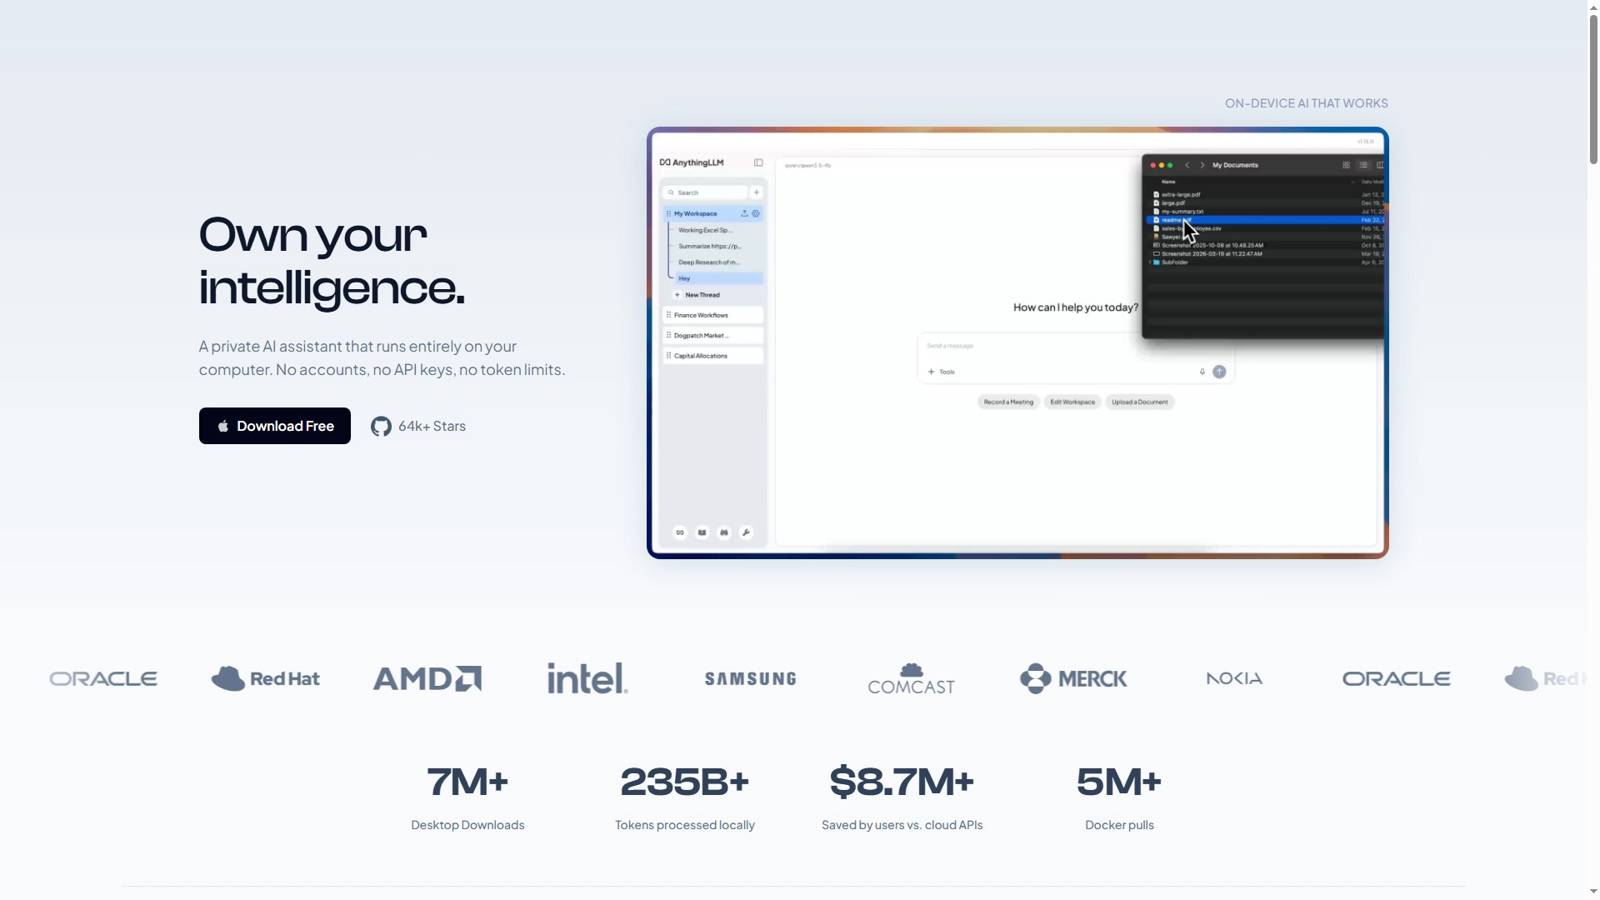Image resolution: width=1600 pixels, height=900 pixels.
Task: Click the page vertical scrollbar thumb
Action: [x=1593, y=88]
